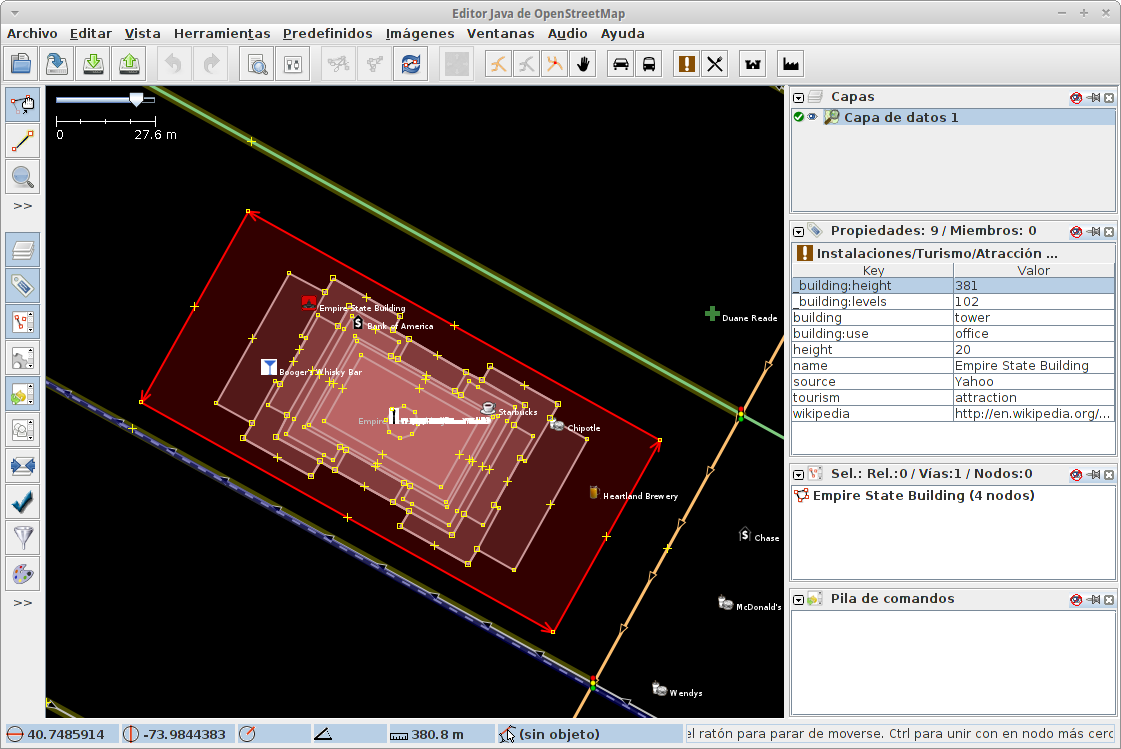1121x749 pixels.
Task: Toggle active checkmark of Capa de datos 1
Action: click(799, 117)
